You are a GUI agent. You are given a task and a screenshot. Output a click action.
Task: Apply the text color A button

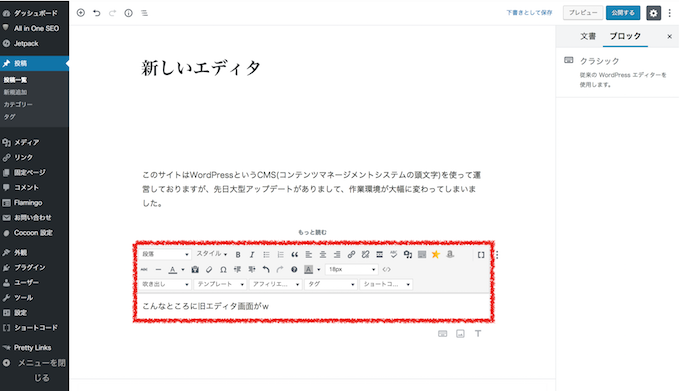173,270
